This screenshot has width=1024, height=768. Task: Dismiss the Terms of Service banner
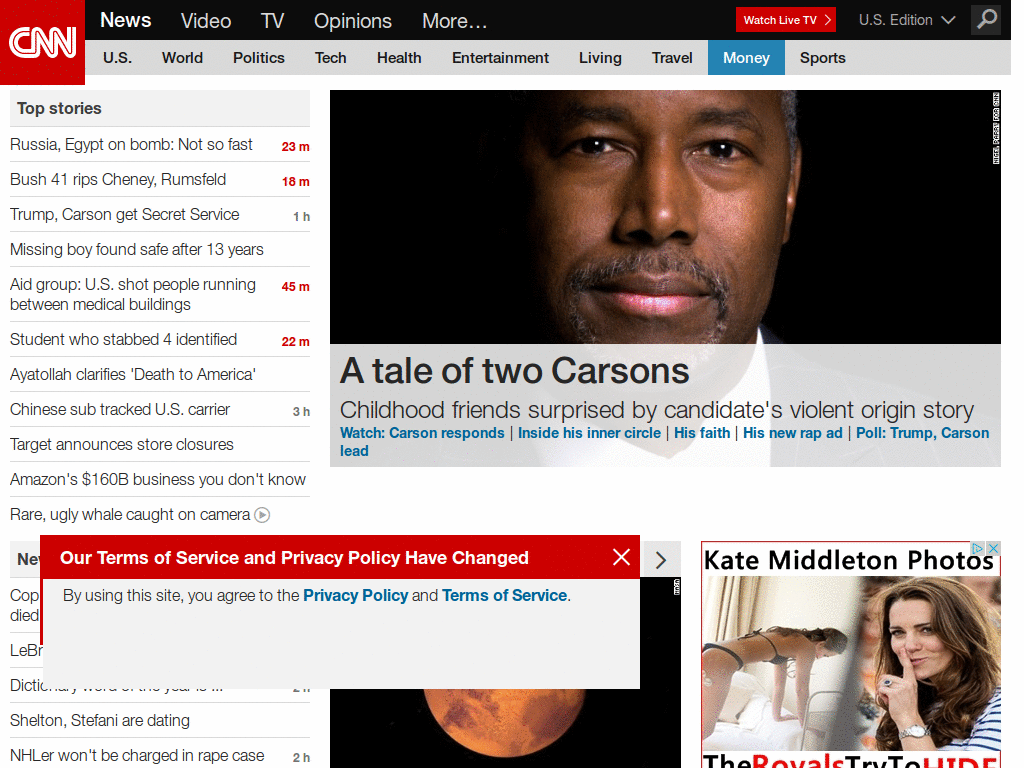(621, 557)
